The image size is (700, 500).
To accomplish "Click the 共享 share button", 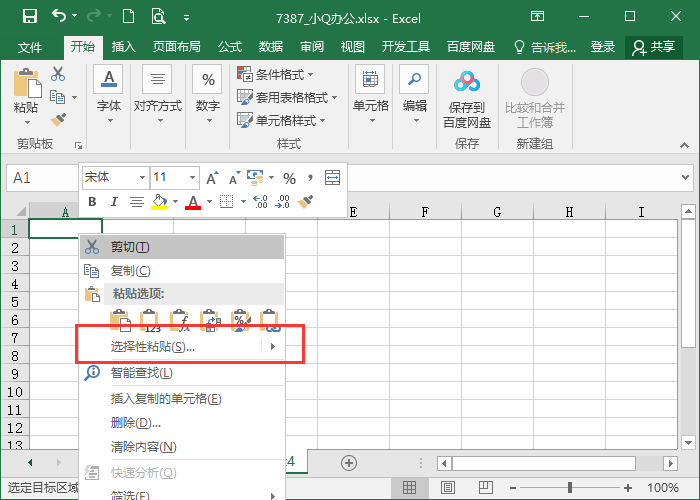I will (654, 47).
